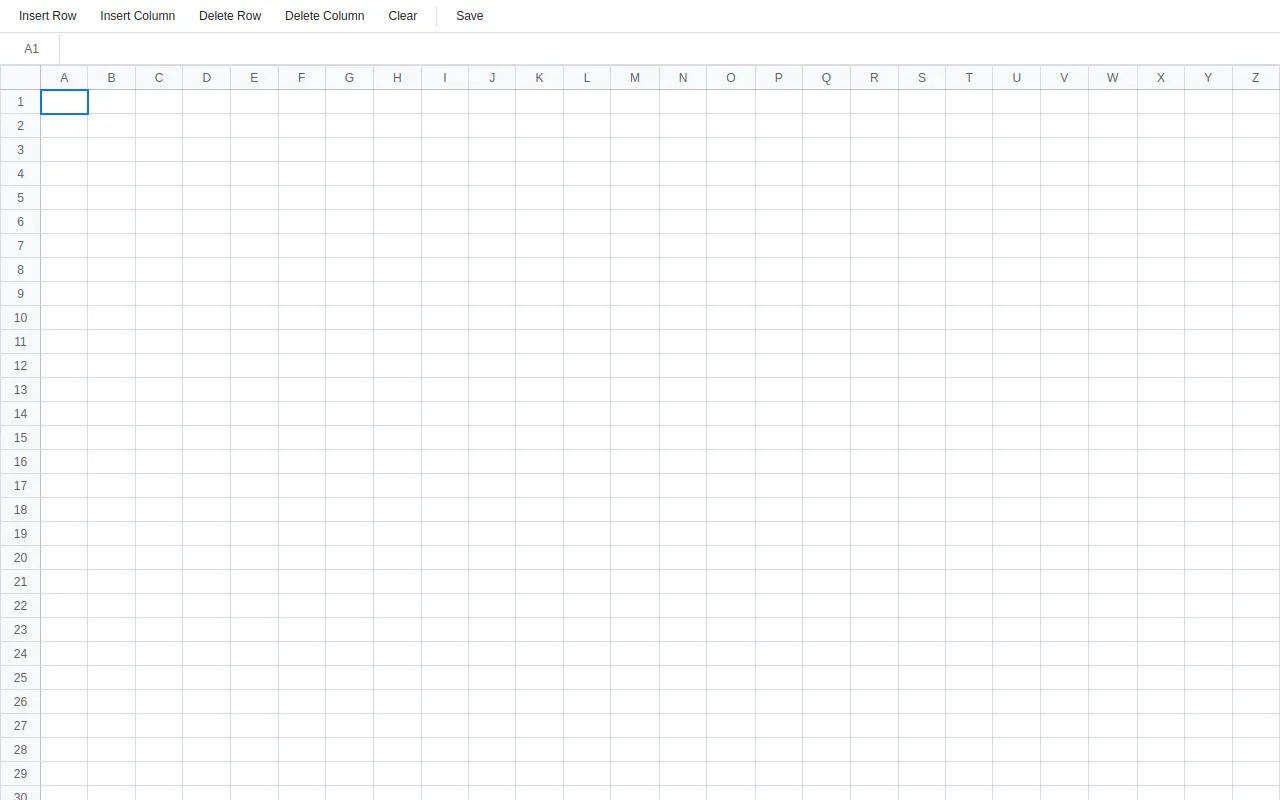Select row 25 header
This screenshot has width=1280, height=800.
(x=20, y=678)
